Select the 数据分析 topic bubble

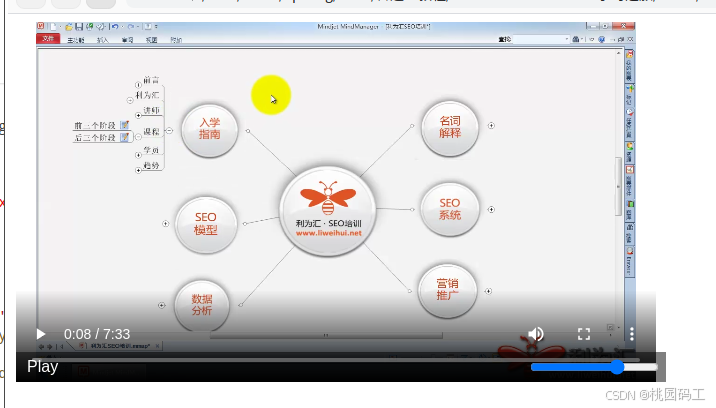point(201,305)
